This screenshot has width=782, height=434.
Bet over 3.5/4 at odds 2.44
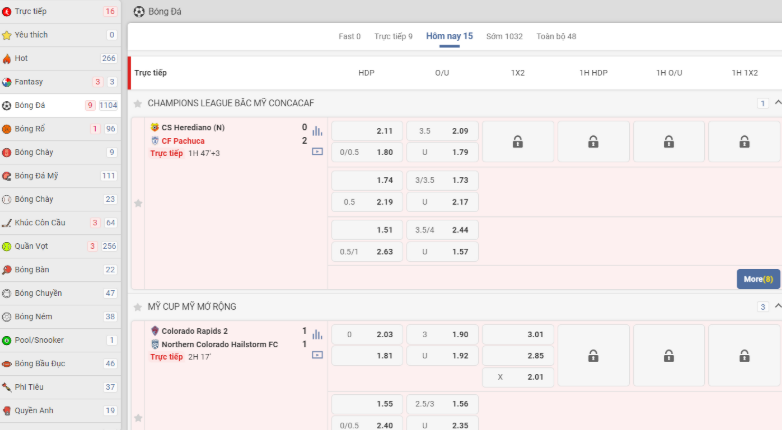(x=442, y=230)
